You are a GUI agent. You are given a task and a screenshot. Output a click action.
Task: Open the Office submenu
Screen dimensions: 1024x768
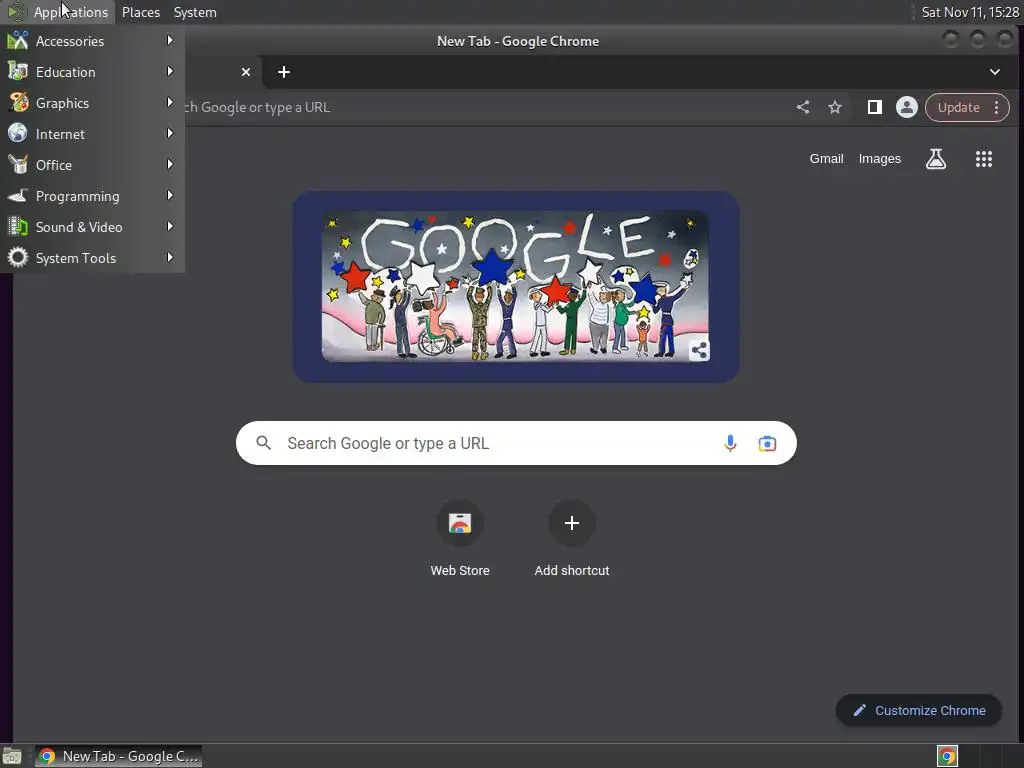(x=91, y=165)
